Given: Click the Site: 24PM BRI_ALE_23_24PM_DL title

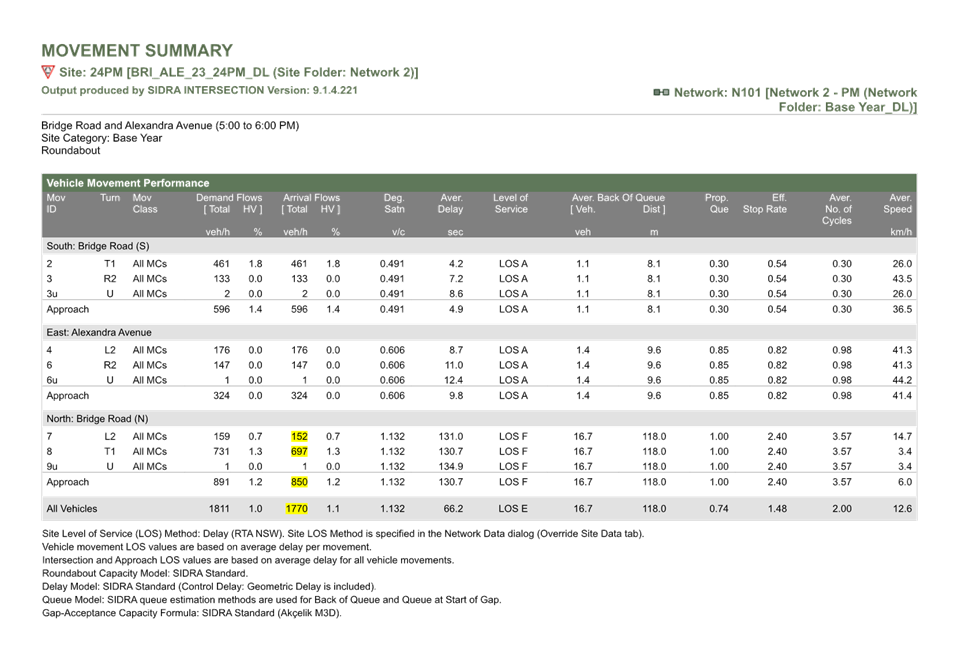Looking at the screenshot, I should tap(239, 72).
